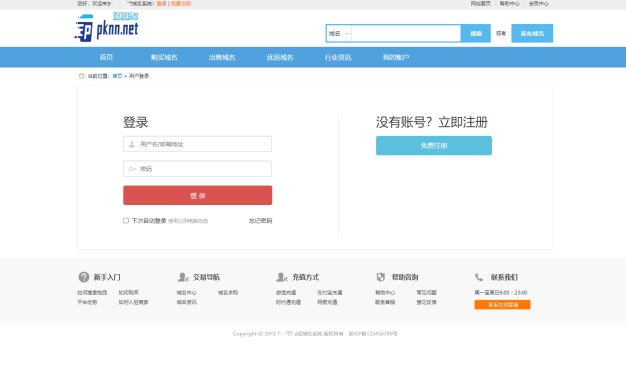Viewport: 626px width, 386px height.
Task: Open the 会员中心 link in the top bar
Action: pos(539,4)
